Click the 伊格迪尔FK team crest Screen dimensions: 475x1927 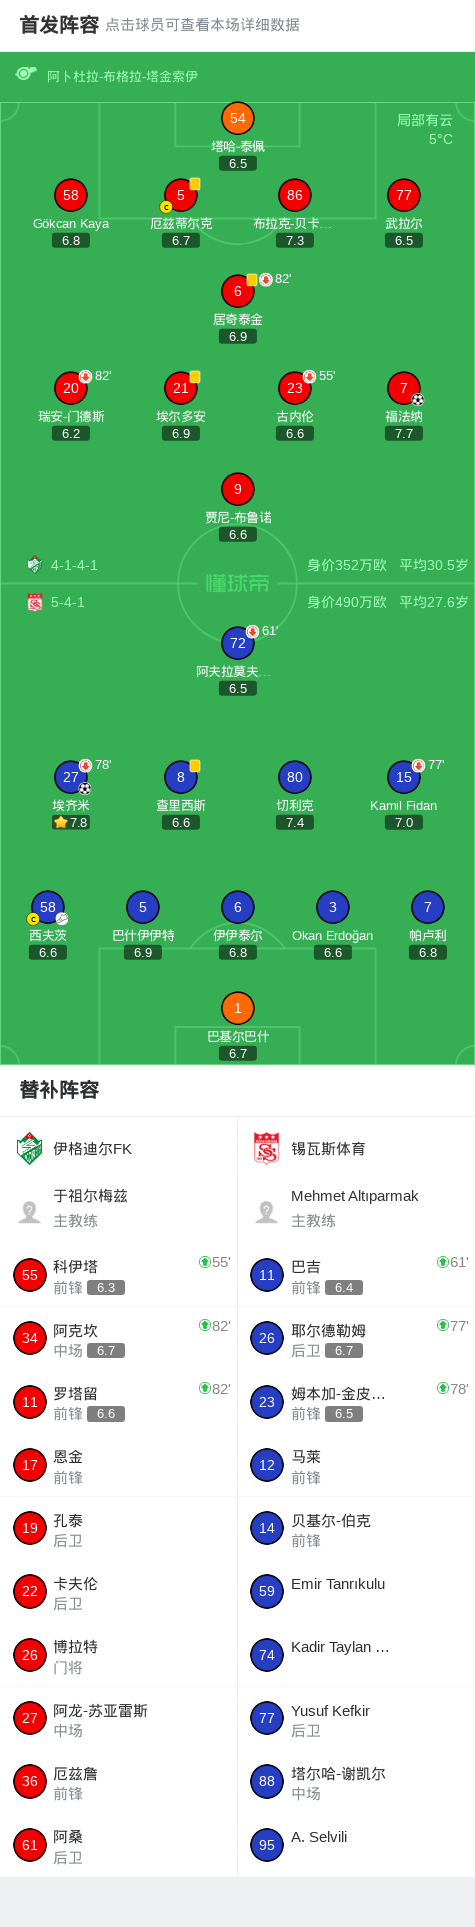click(30, 1149)
